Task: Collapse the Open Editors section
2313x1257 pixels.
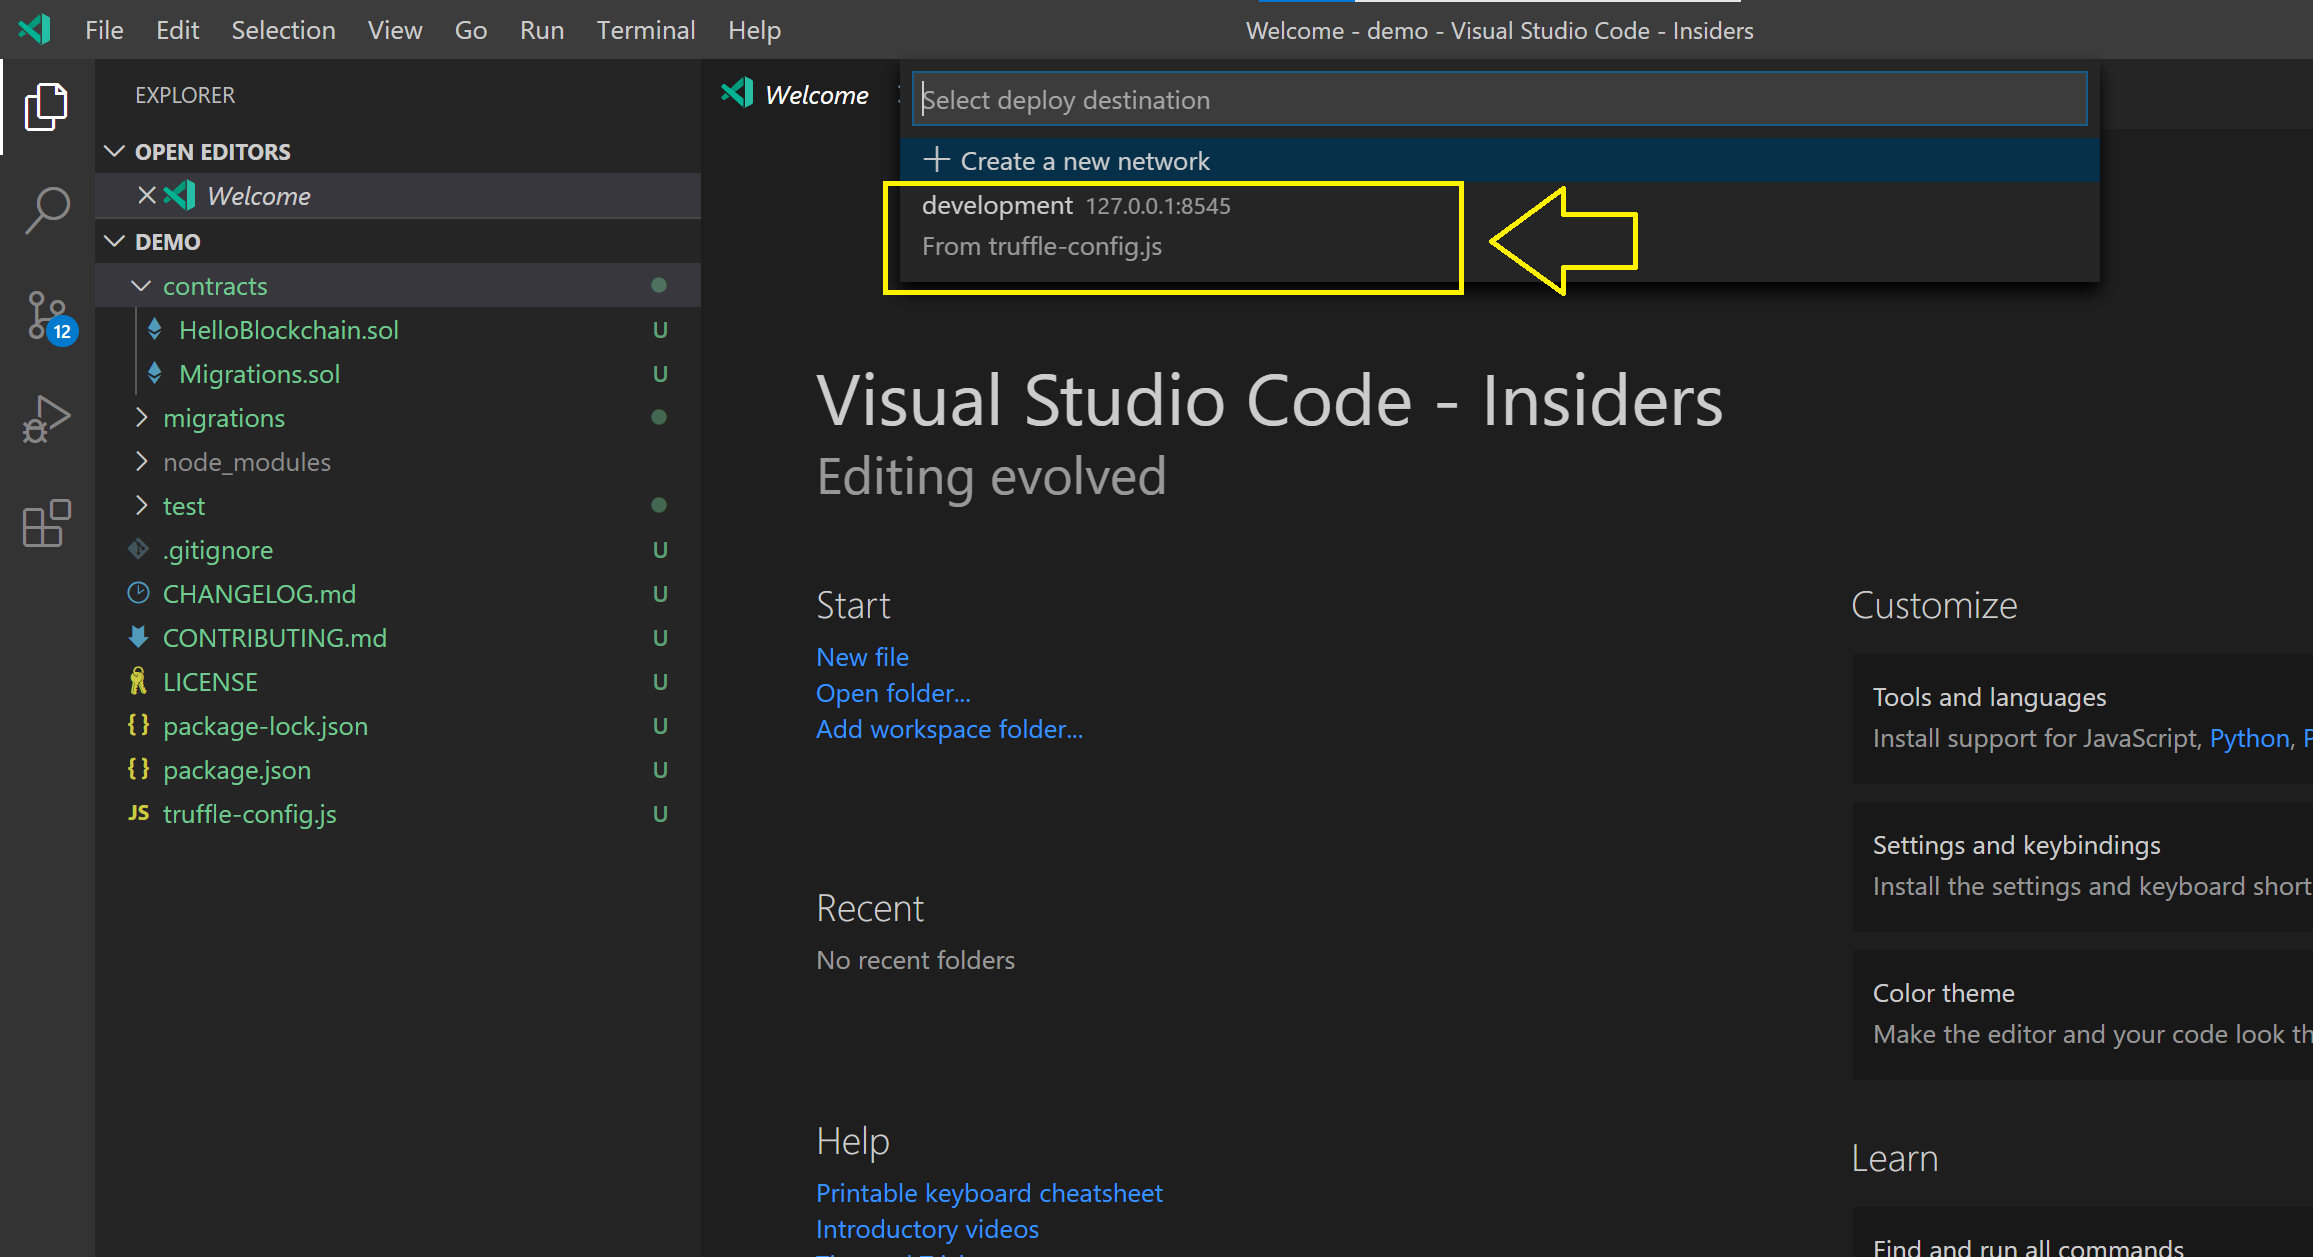Action: point(115,151)
